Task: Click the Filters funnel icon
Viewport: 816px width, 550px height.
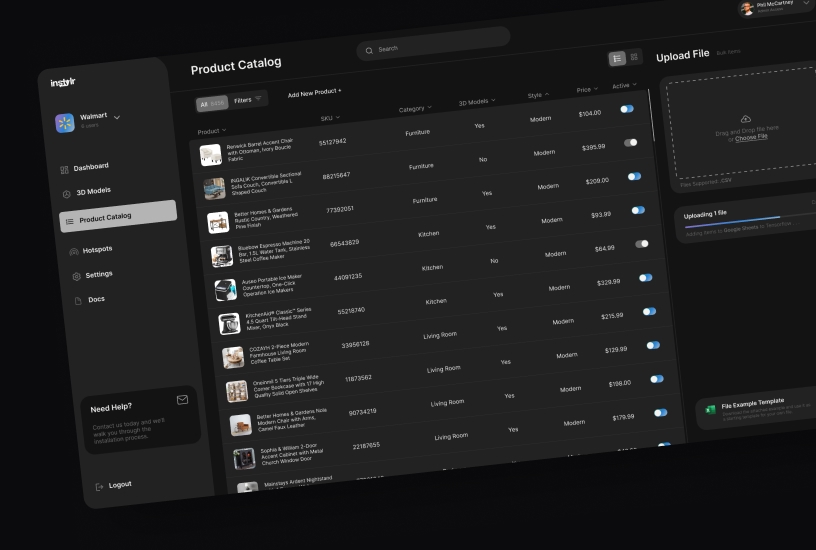Action: click(x=258, y=98)
